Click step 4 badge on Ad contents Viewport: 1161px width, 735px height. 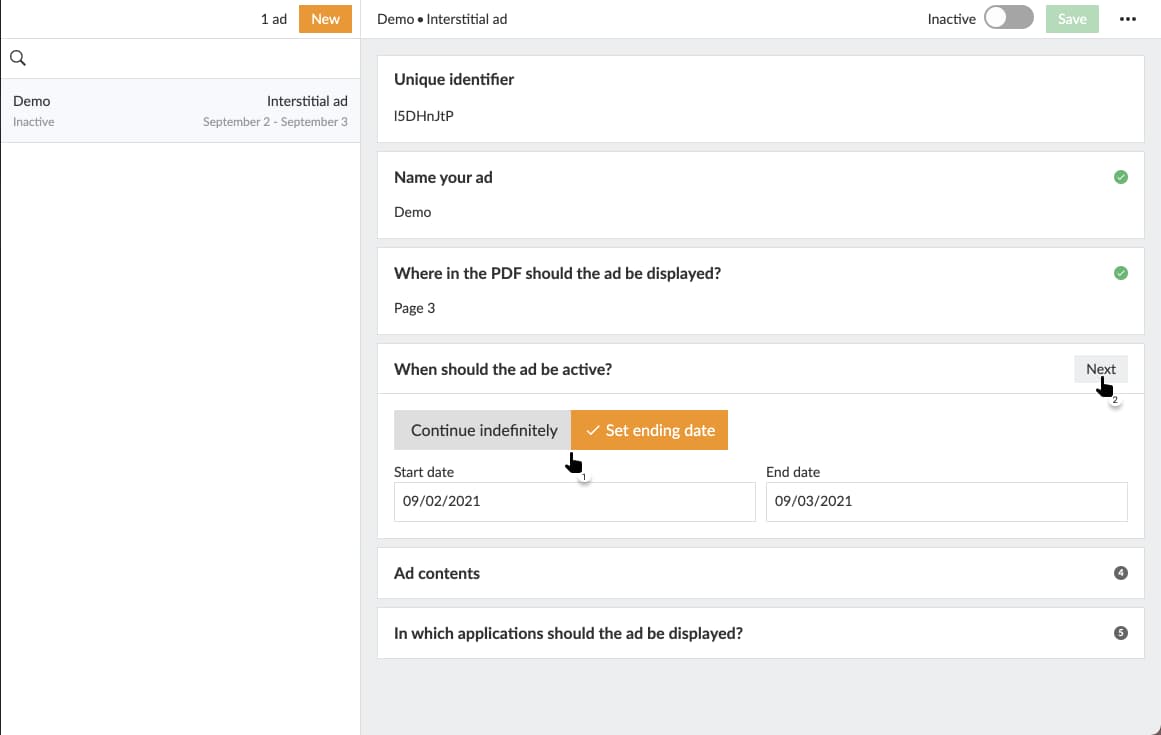pyautogui.click(x=1120, y=573)
